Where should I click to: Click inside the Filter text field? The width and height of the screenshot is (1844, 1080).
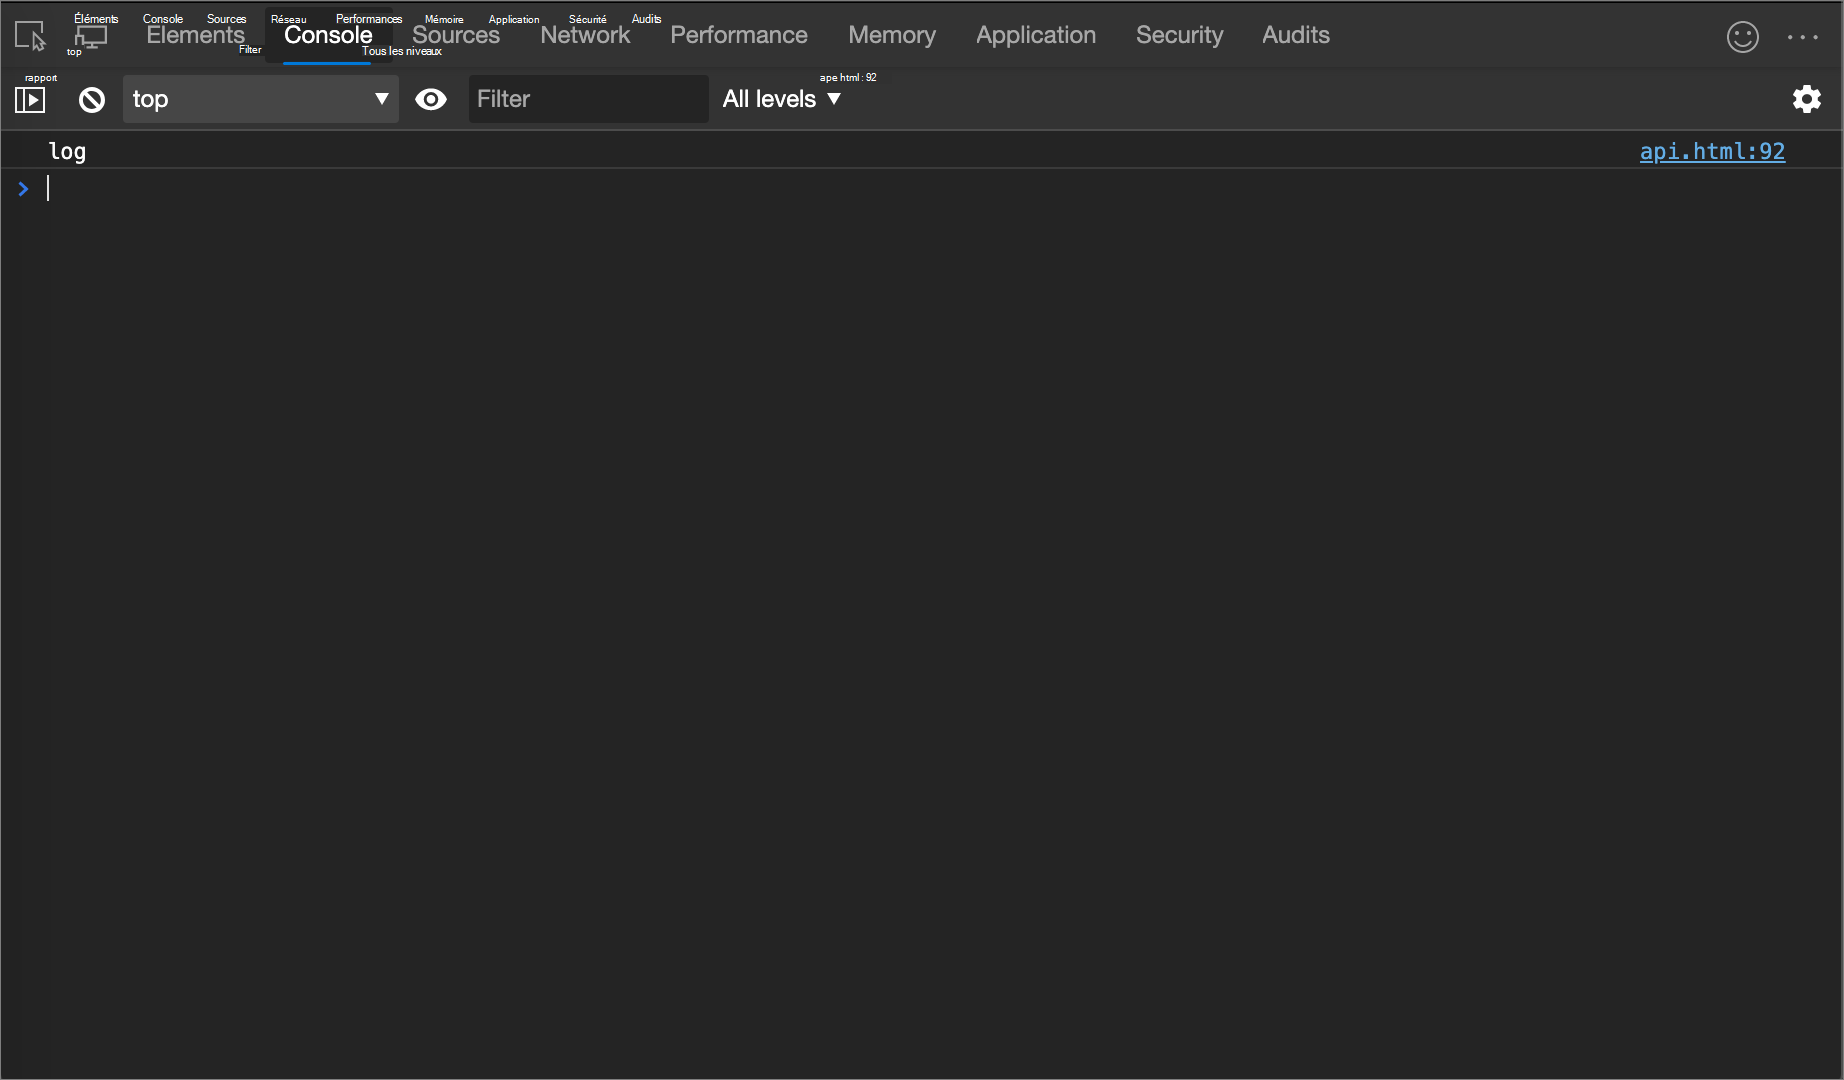click(x=588, y=99)
